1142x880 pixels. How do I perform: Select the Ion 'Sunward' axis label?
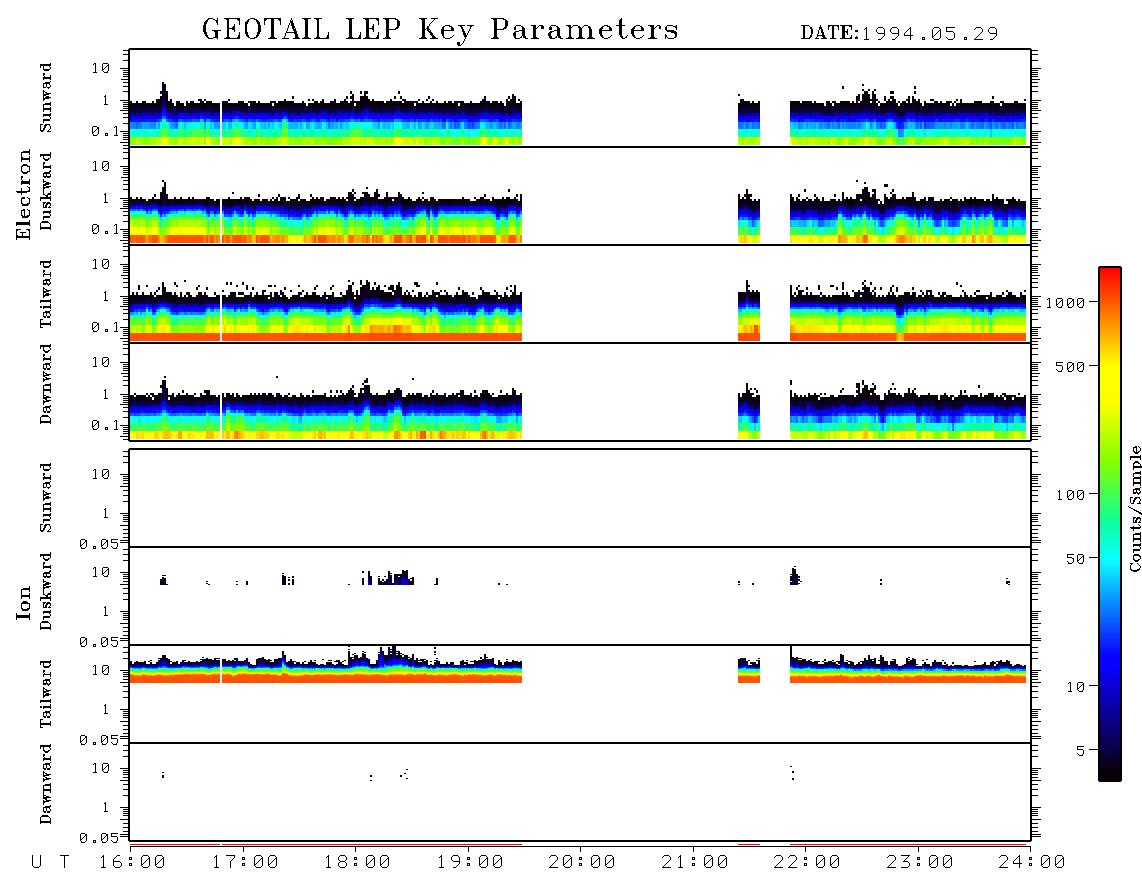(46, 498)
